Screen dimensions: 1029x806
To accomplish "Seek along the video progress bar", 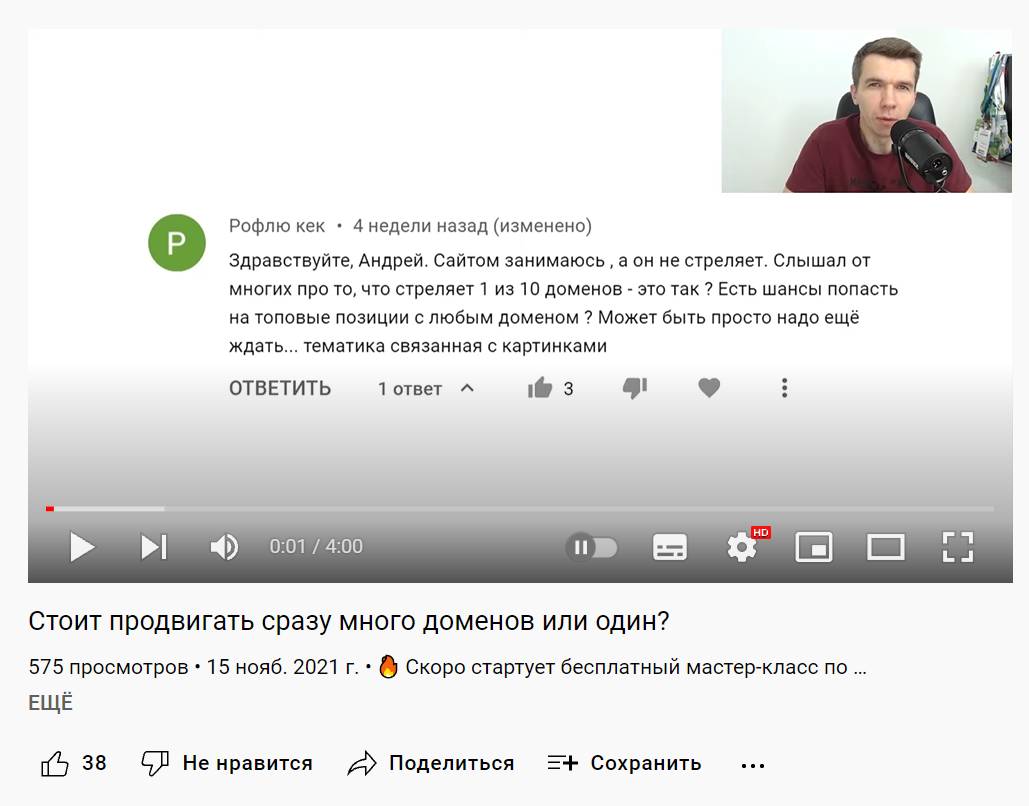I will click(x=520, y=509).
